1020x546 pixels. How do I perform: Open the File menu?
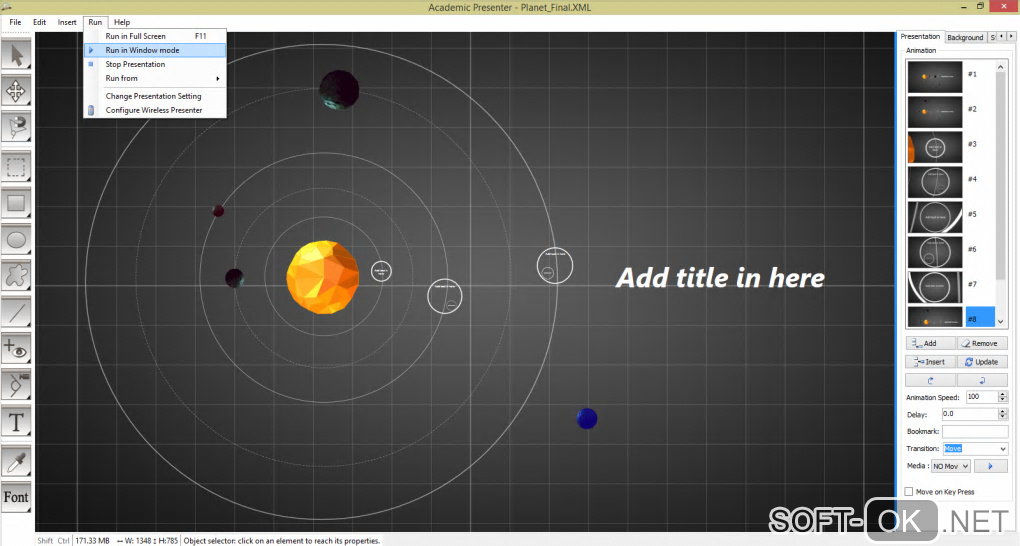[16, 22]
